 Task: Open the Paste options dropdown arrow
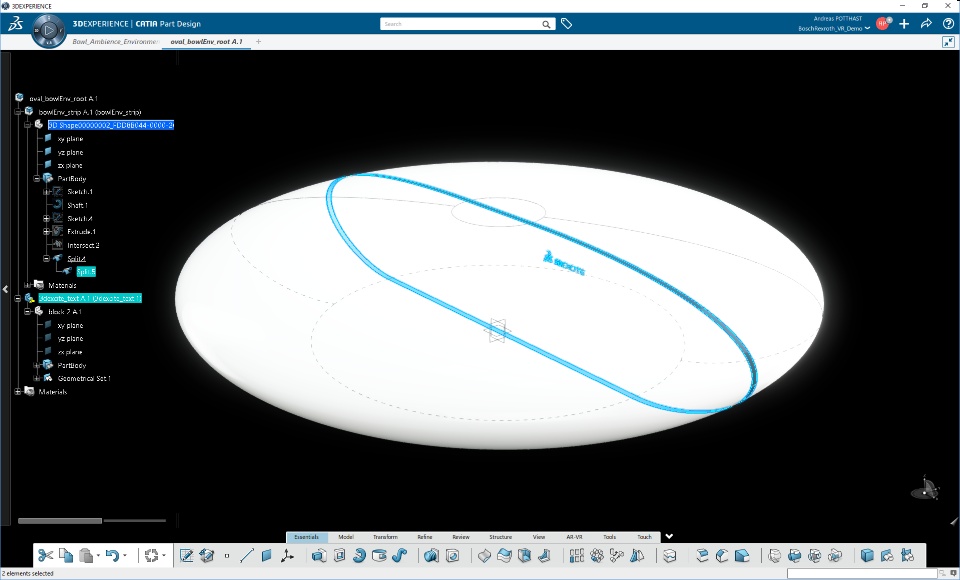point(98,556)
